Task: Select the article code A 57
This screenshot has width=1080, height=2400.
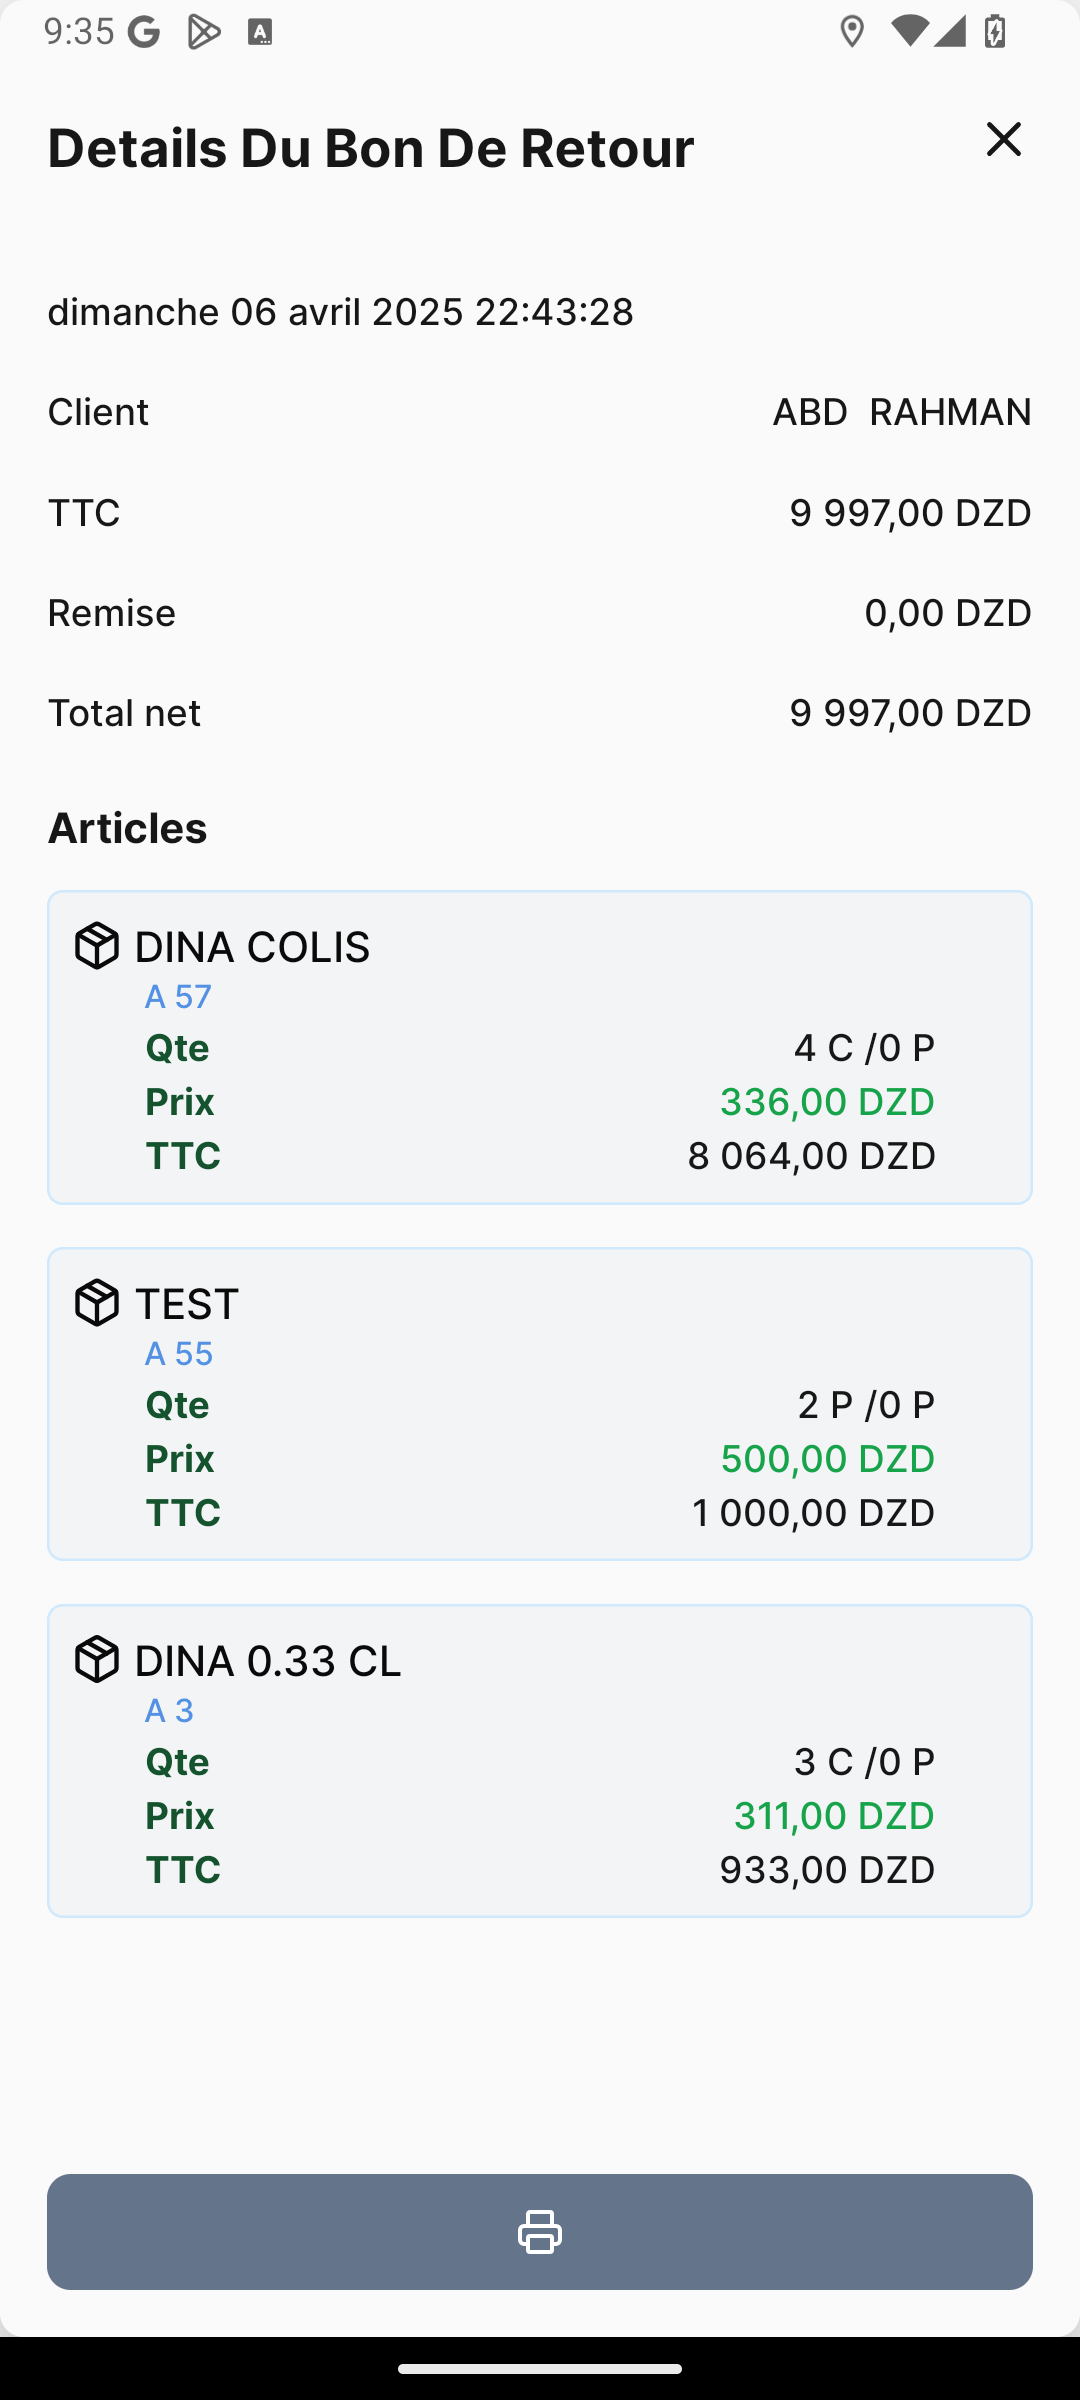Action: click(178, 997)
